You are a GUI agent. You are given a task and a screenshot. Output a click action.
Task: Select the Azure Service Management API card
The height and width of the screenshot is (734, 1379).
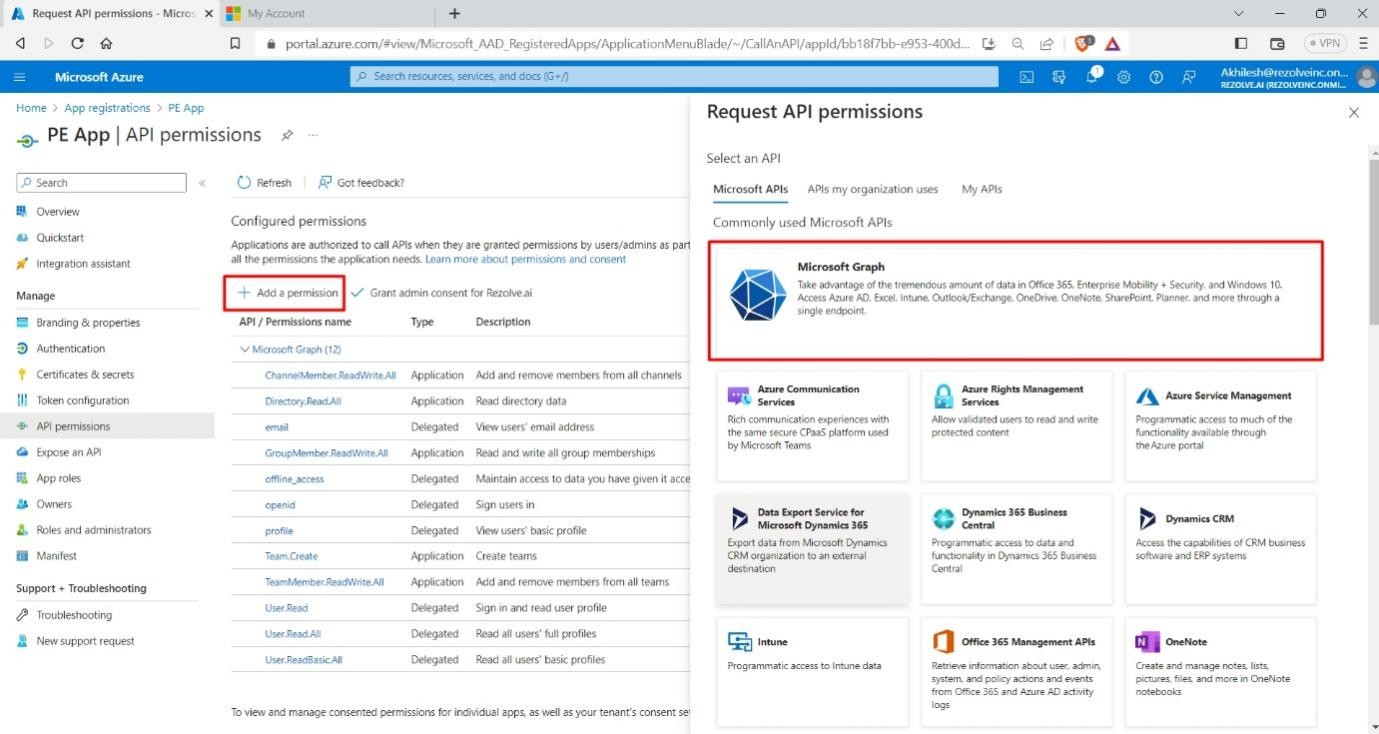[x=1220, y=426]
